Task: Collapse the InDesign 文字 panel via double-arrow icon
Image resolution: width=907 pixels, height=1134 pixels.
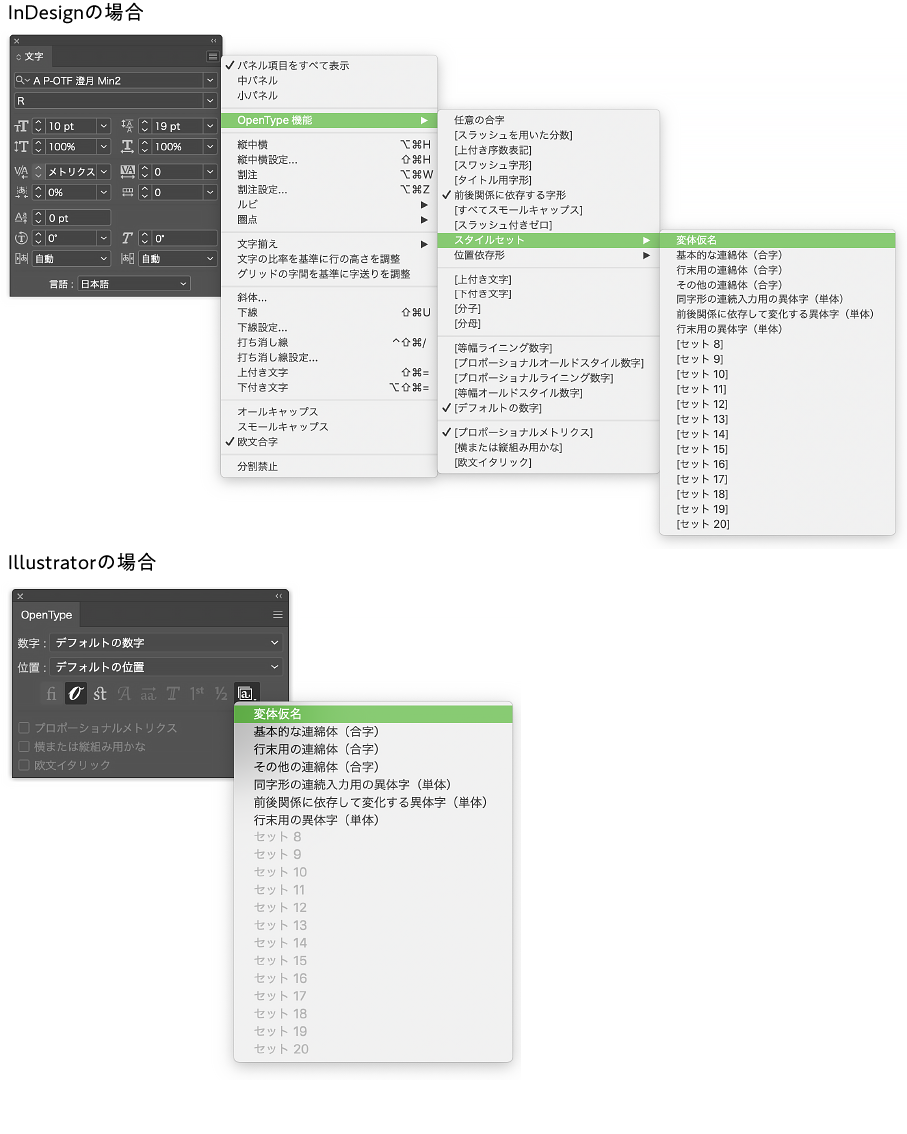Action: click(x=213, y=41)
